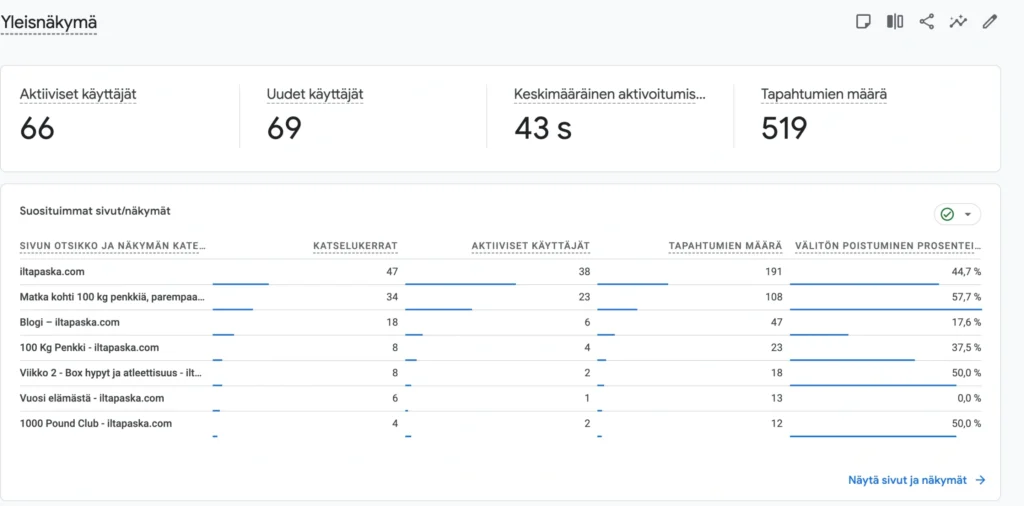Click the 0,0 % bounce rate cell
This screenshot has width=1024, height=506.
[968, 398]
